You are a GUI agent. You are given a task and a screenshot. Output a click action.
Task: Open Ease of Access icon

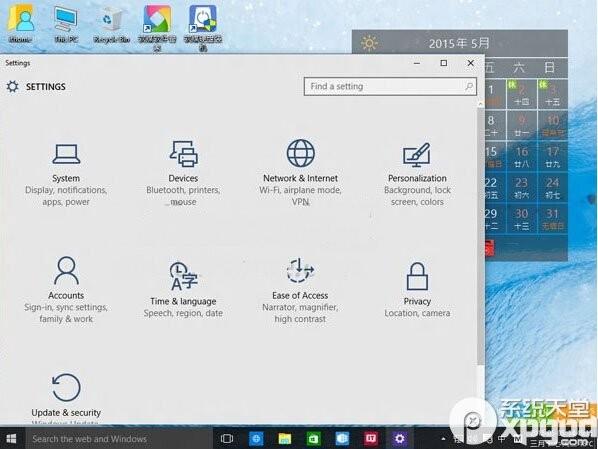coord(300,270)
